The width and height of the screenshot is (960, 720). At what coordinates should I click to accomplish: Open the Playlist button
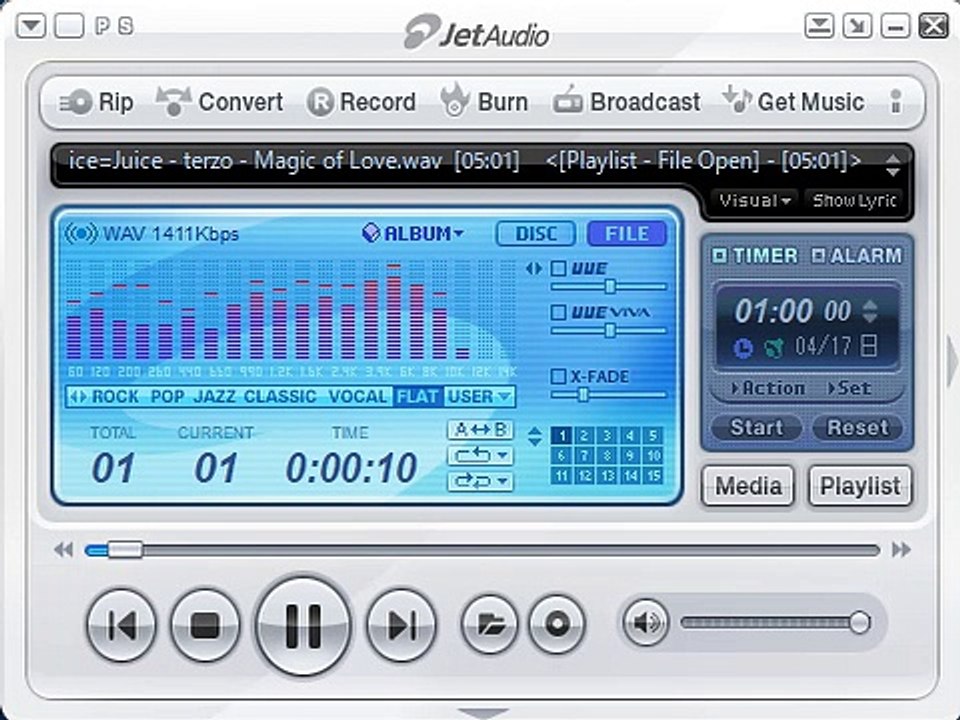(860, 486)
